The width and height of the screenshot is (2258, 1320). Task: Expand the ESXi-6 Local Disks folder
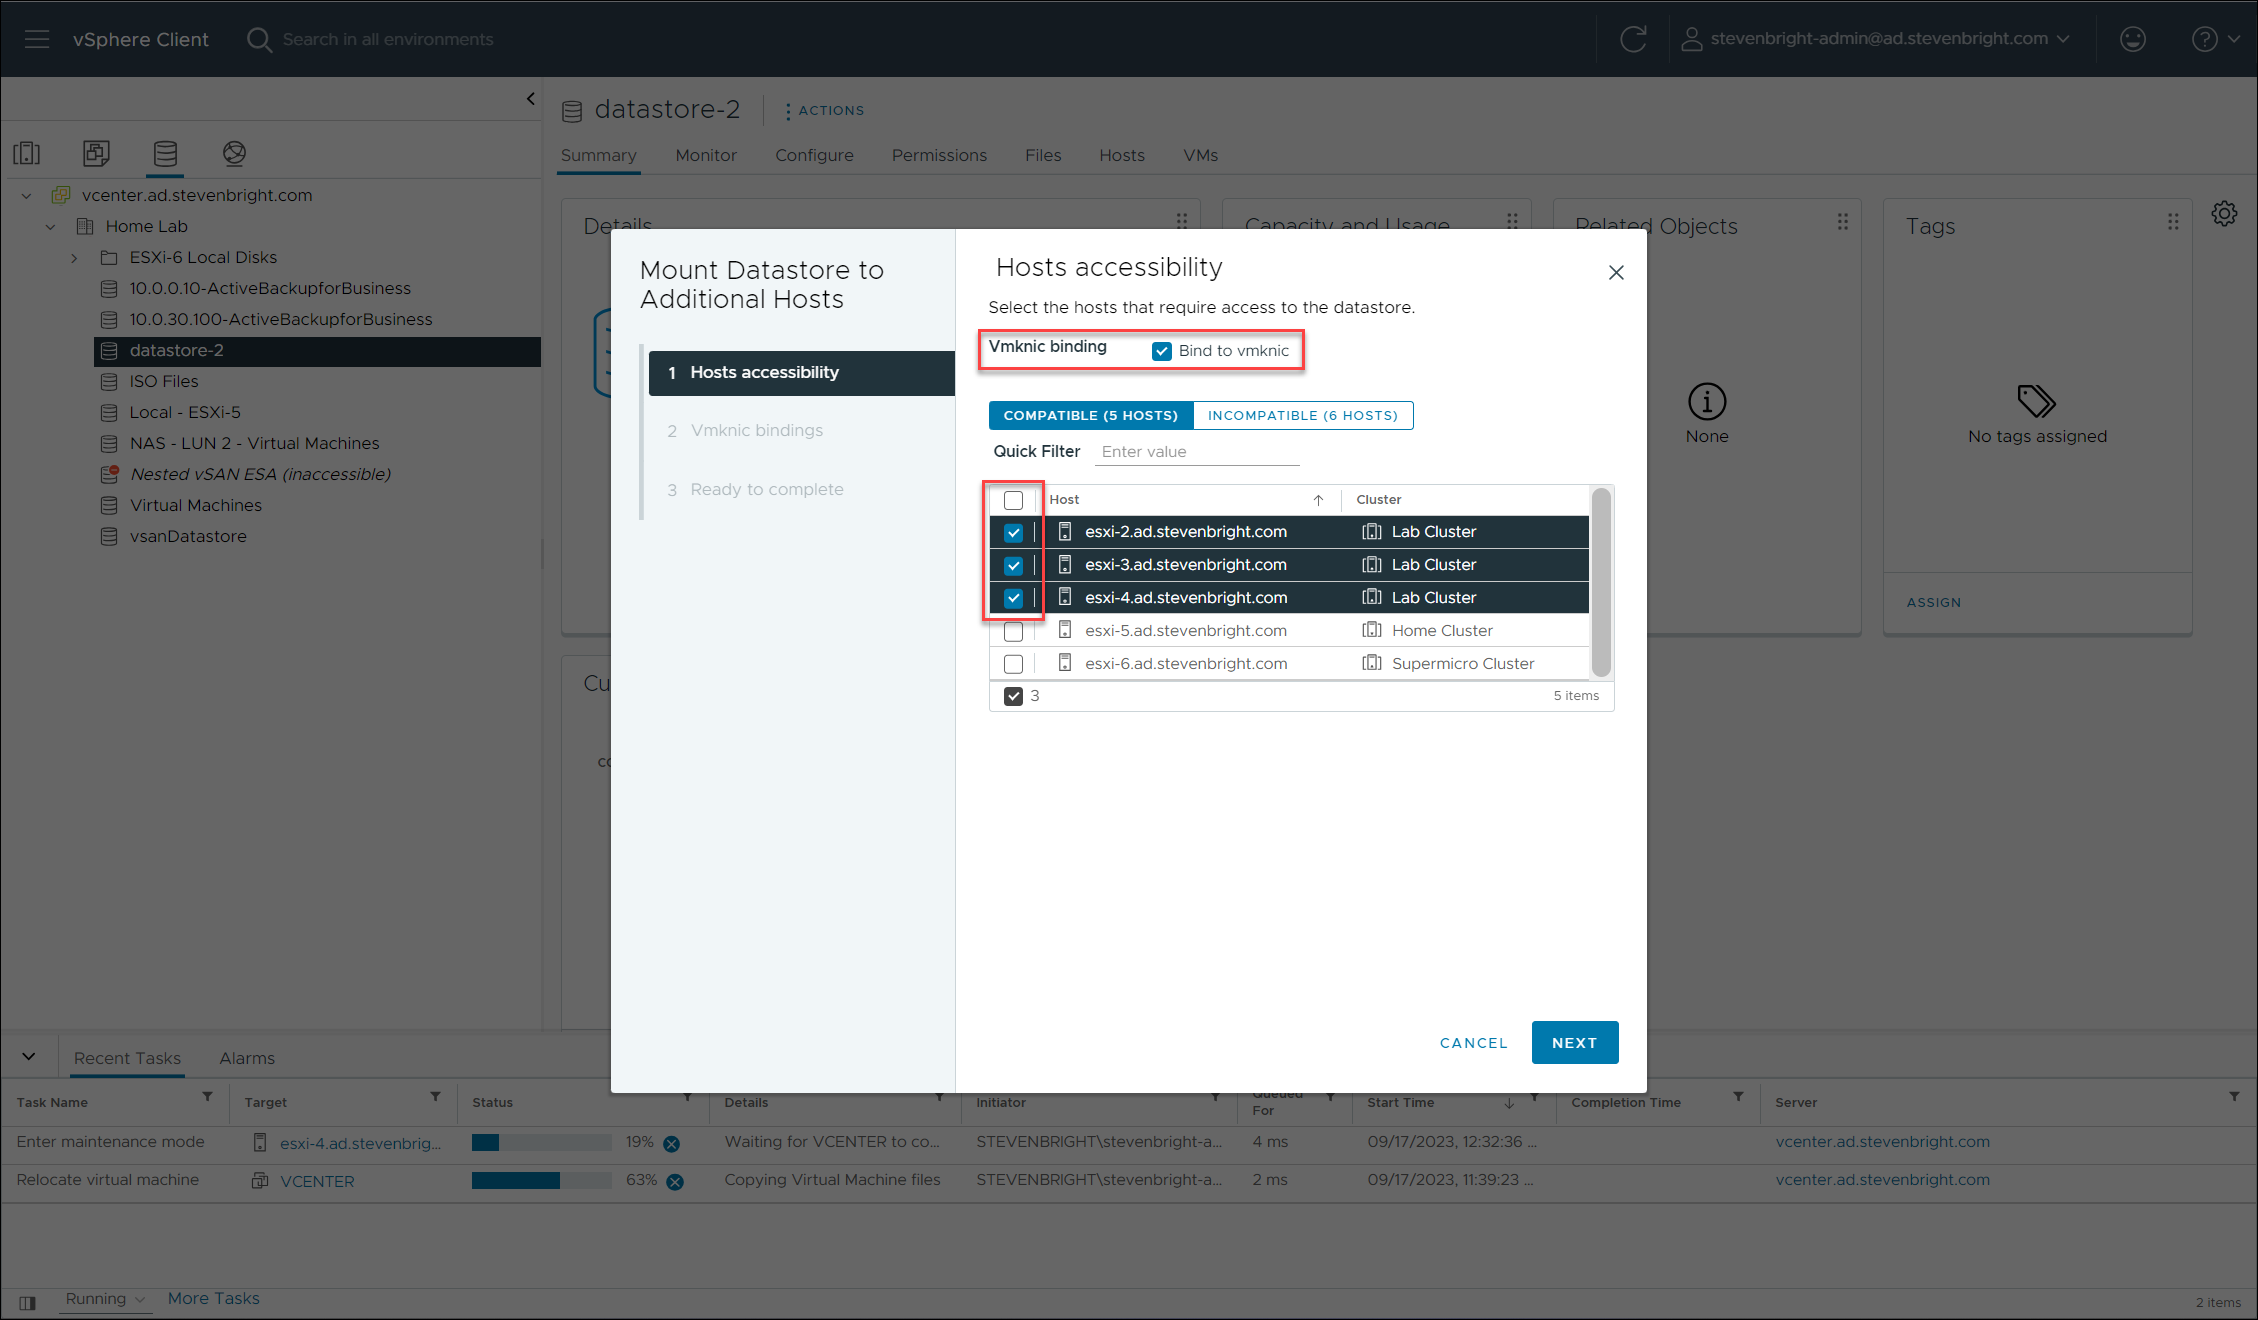coord(74,258)
